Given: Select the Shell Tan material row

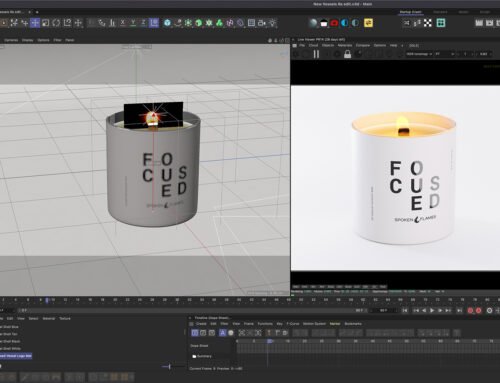Looking at the screenshot, I should pos(9,334).
